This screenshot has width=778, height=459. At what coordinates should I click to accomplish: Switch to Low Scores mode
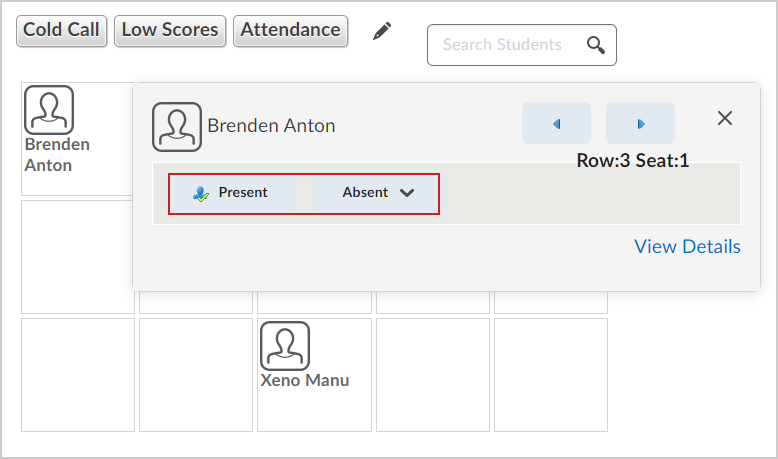170,31
